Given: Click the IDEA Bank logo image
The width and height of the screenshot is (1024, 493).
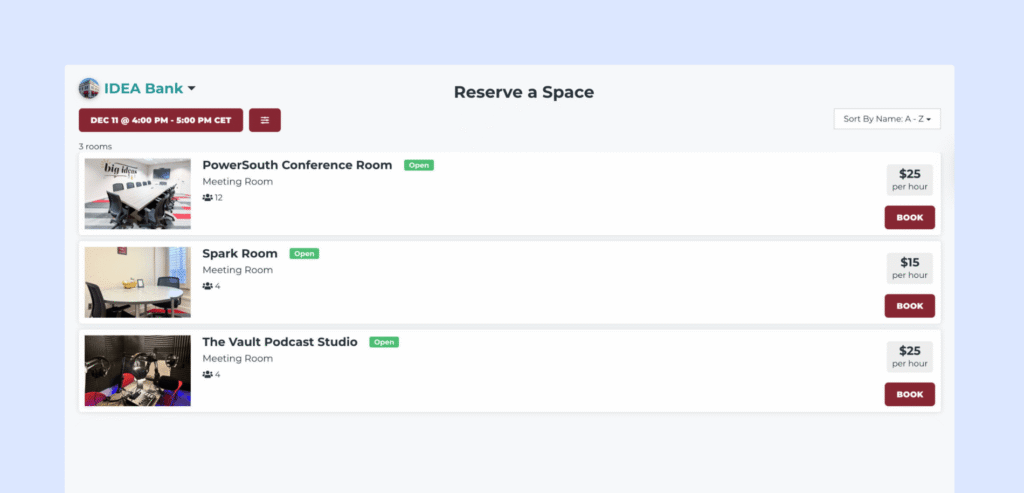Looking at the screenshot, I should coord(89,88).
